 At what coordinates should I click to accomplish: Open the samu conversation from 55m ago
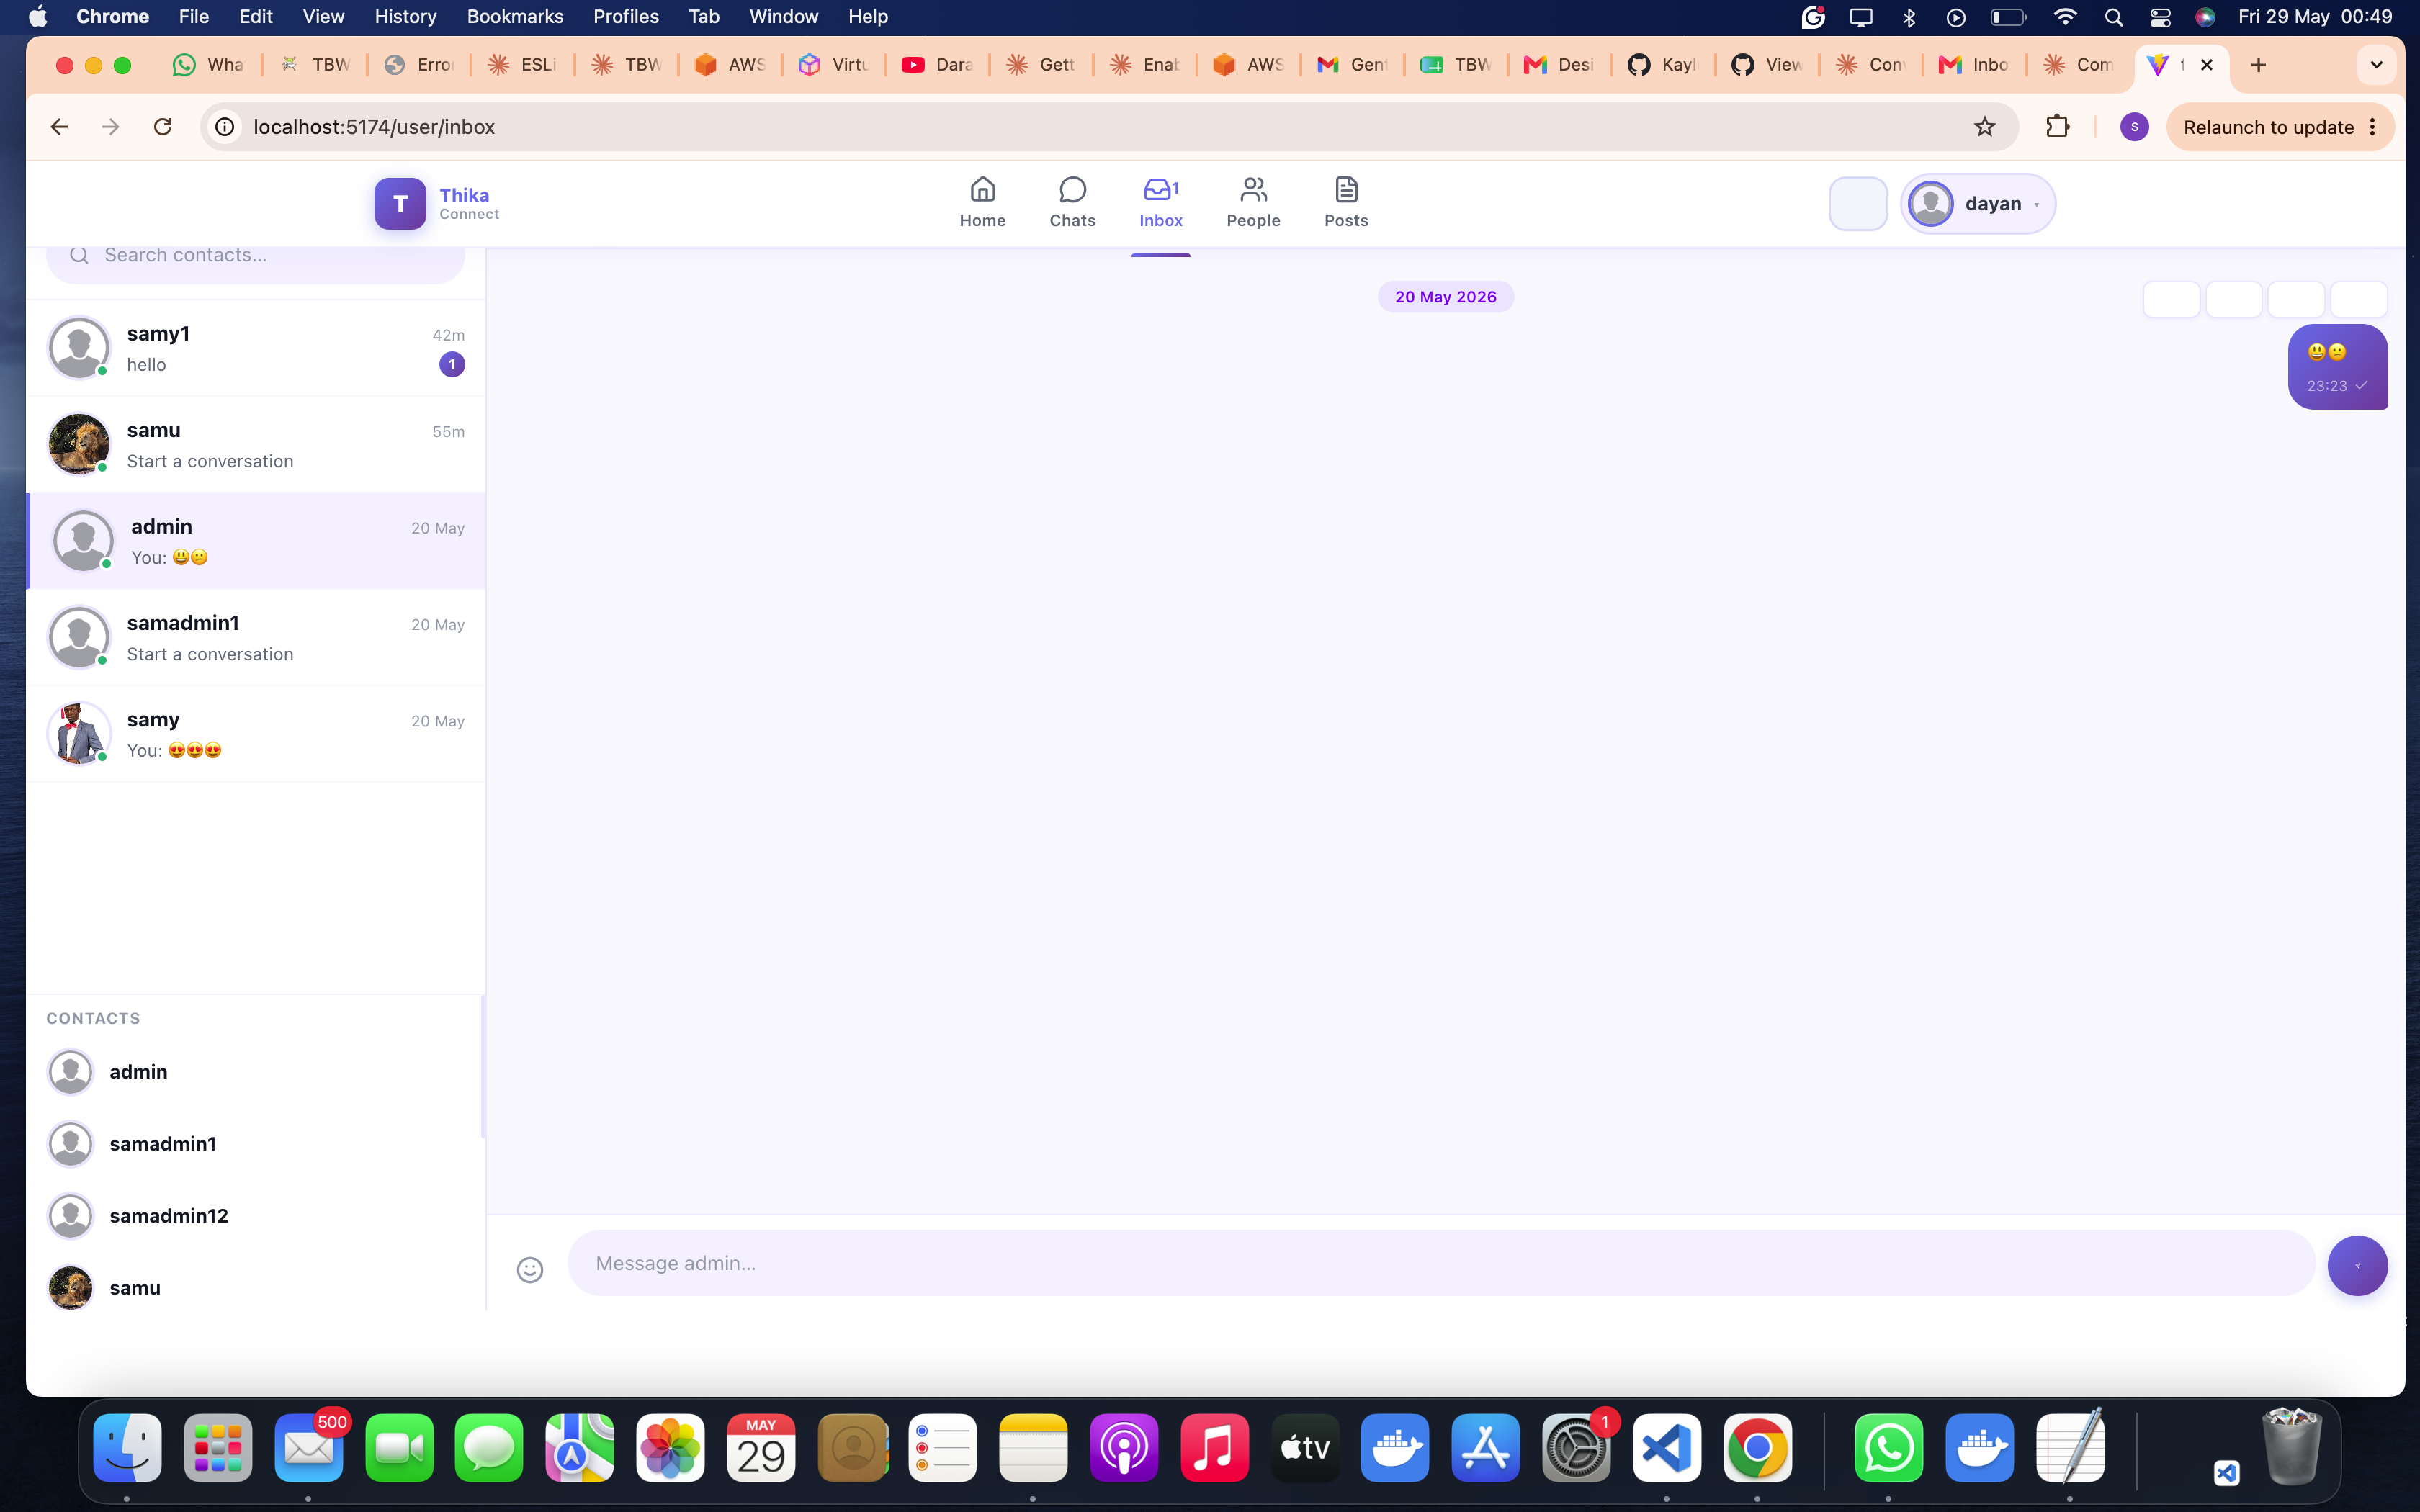256,445
